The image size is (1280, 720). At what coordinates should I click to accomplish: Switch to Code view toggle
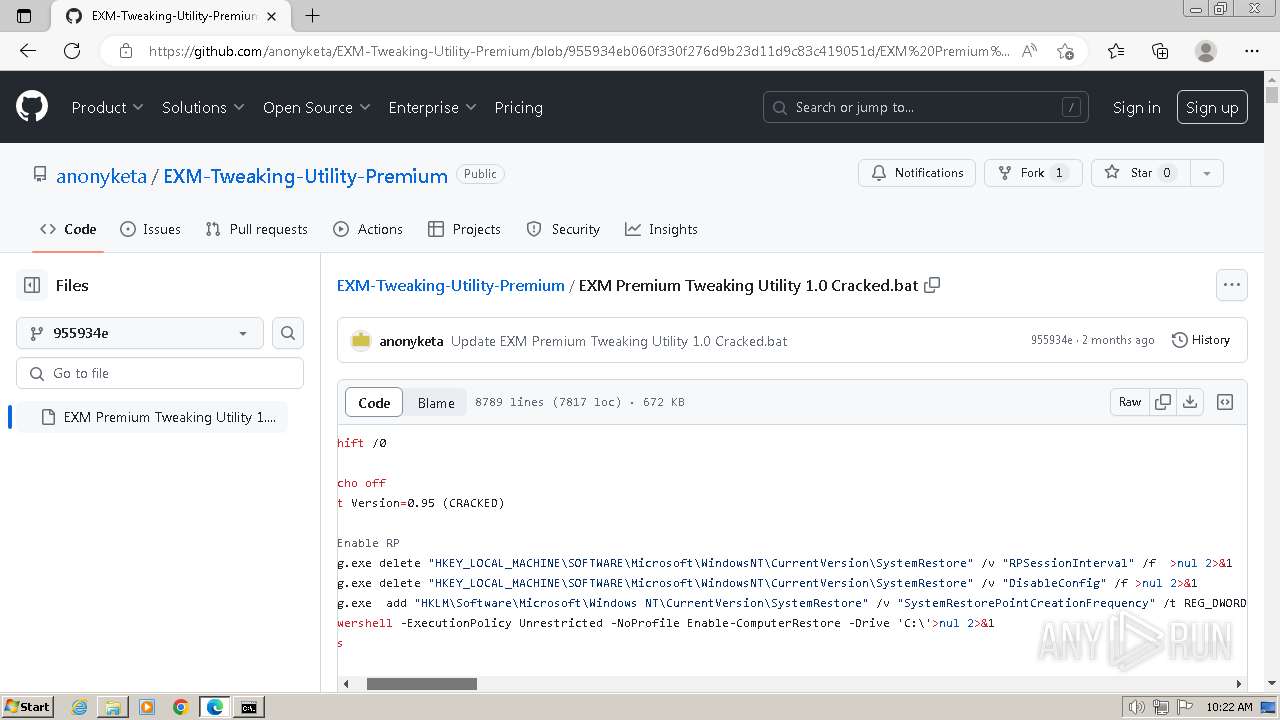pyautogui.click(x=374, y=402)
